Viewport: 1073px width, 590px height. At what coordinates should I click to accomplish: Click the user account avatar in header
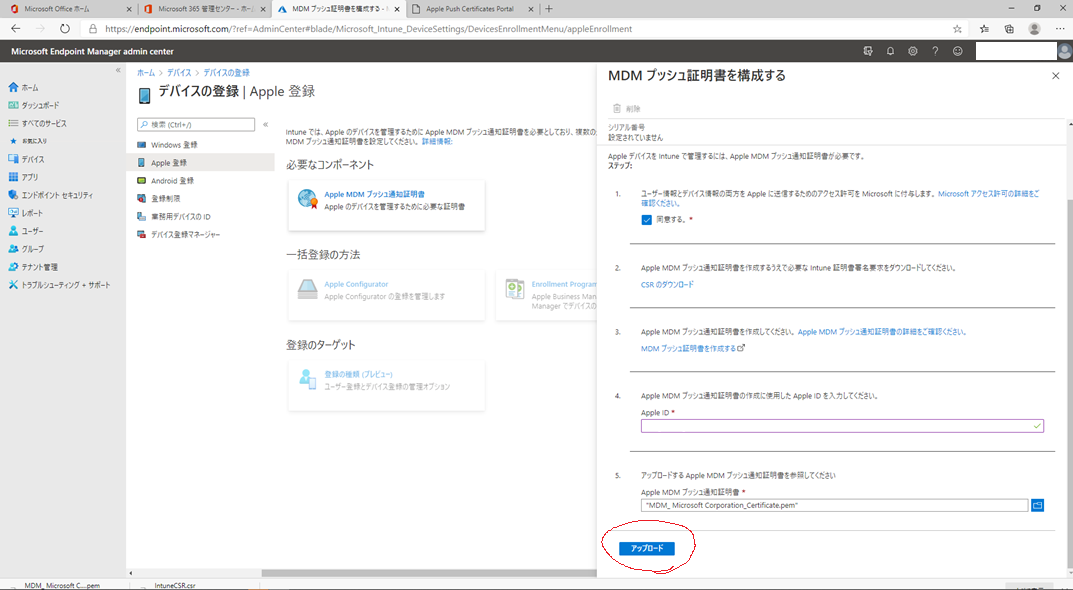(1064, 51)
